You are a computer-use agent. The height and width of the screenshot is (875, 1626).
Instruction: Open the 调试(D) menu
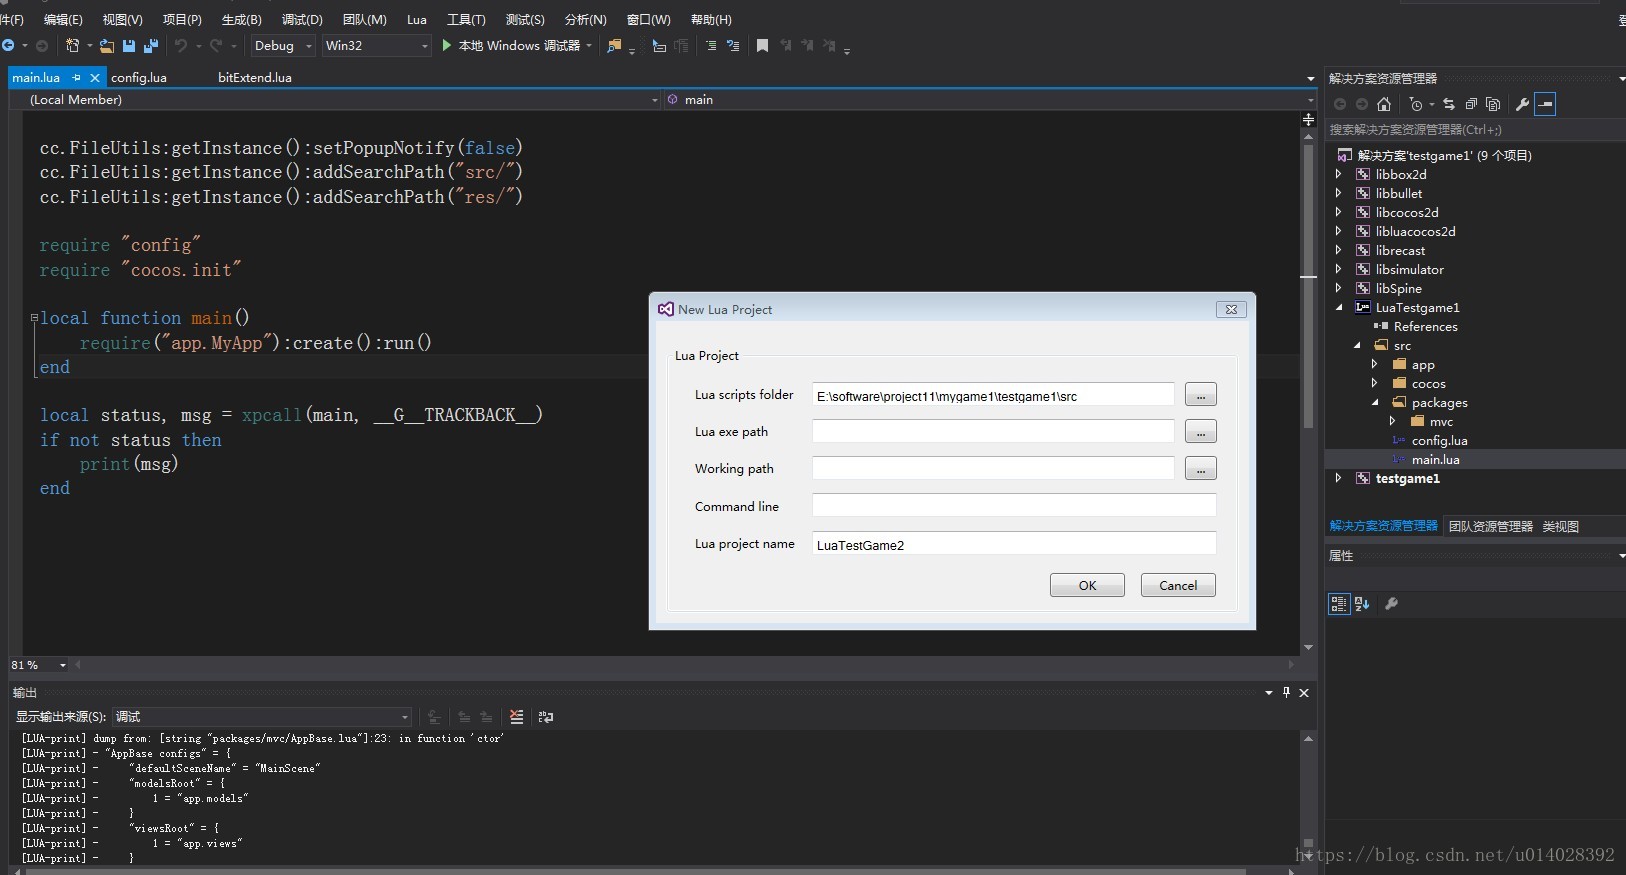pyautogui.click(x=302, y=19)
